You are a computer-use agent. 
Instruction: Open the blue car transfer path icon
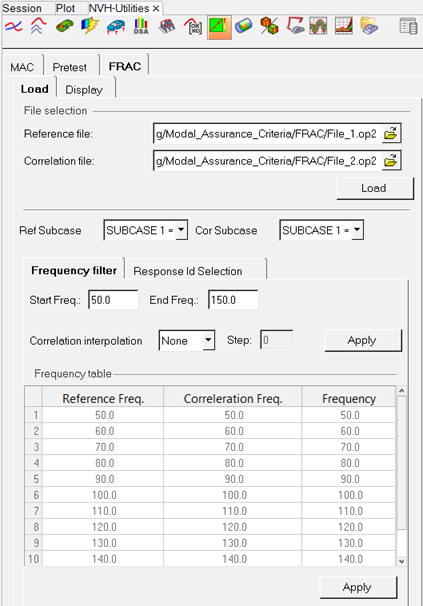pos(116,27)
